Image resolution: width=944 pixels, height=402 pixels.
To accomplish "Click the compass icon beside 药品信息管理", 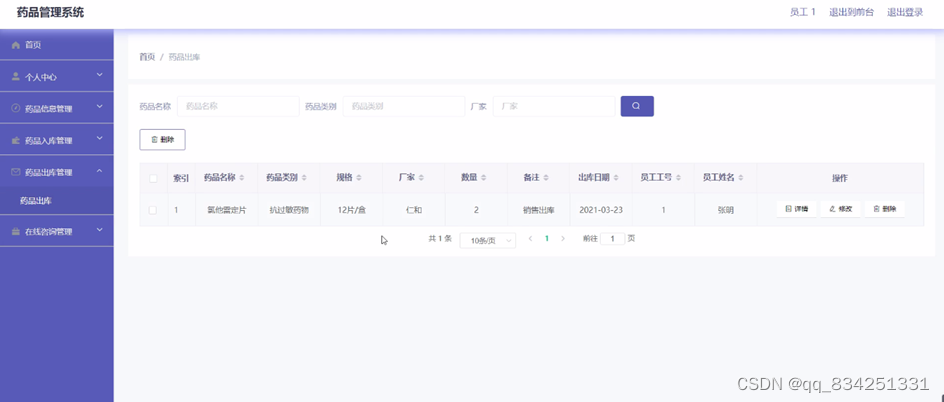I will click(x=16, y=108).
